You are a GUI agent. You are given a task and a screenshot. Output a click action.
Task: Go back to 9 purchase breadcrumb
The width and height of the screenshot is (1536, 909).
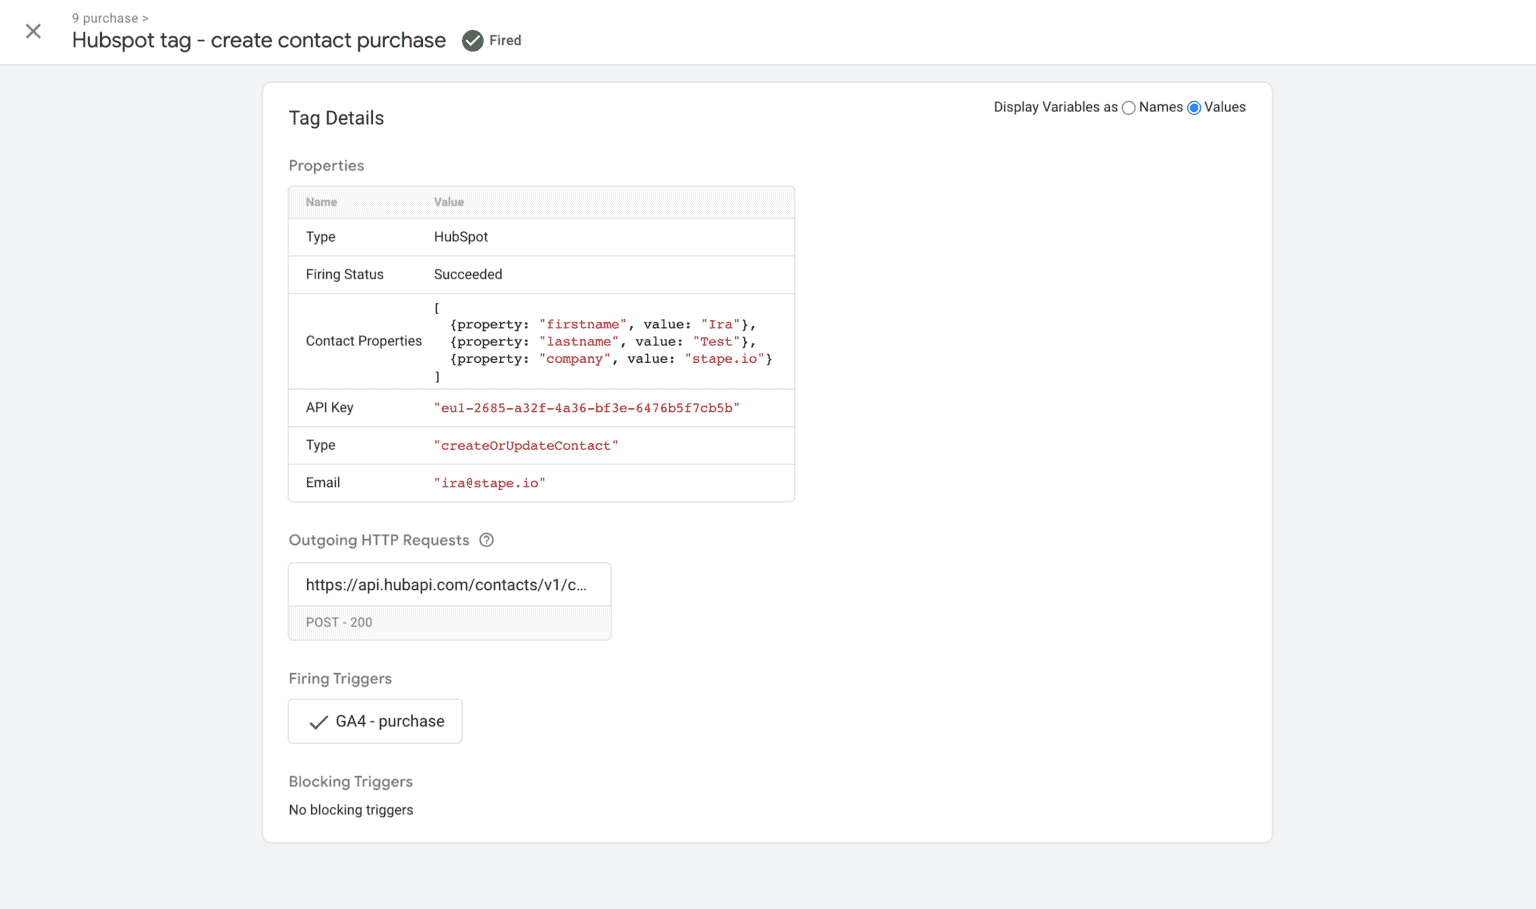point(105,18)
